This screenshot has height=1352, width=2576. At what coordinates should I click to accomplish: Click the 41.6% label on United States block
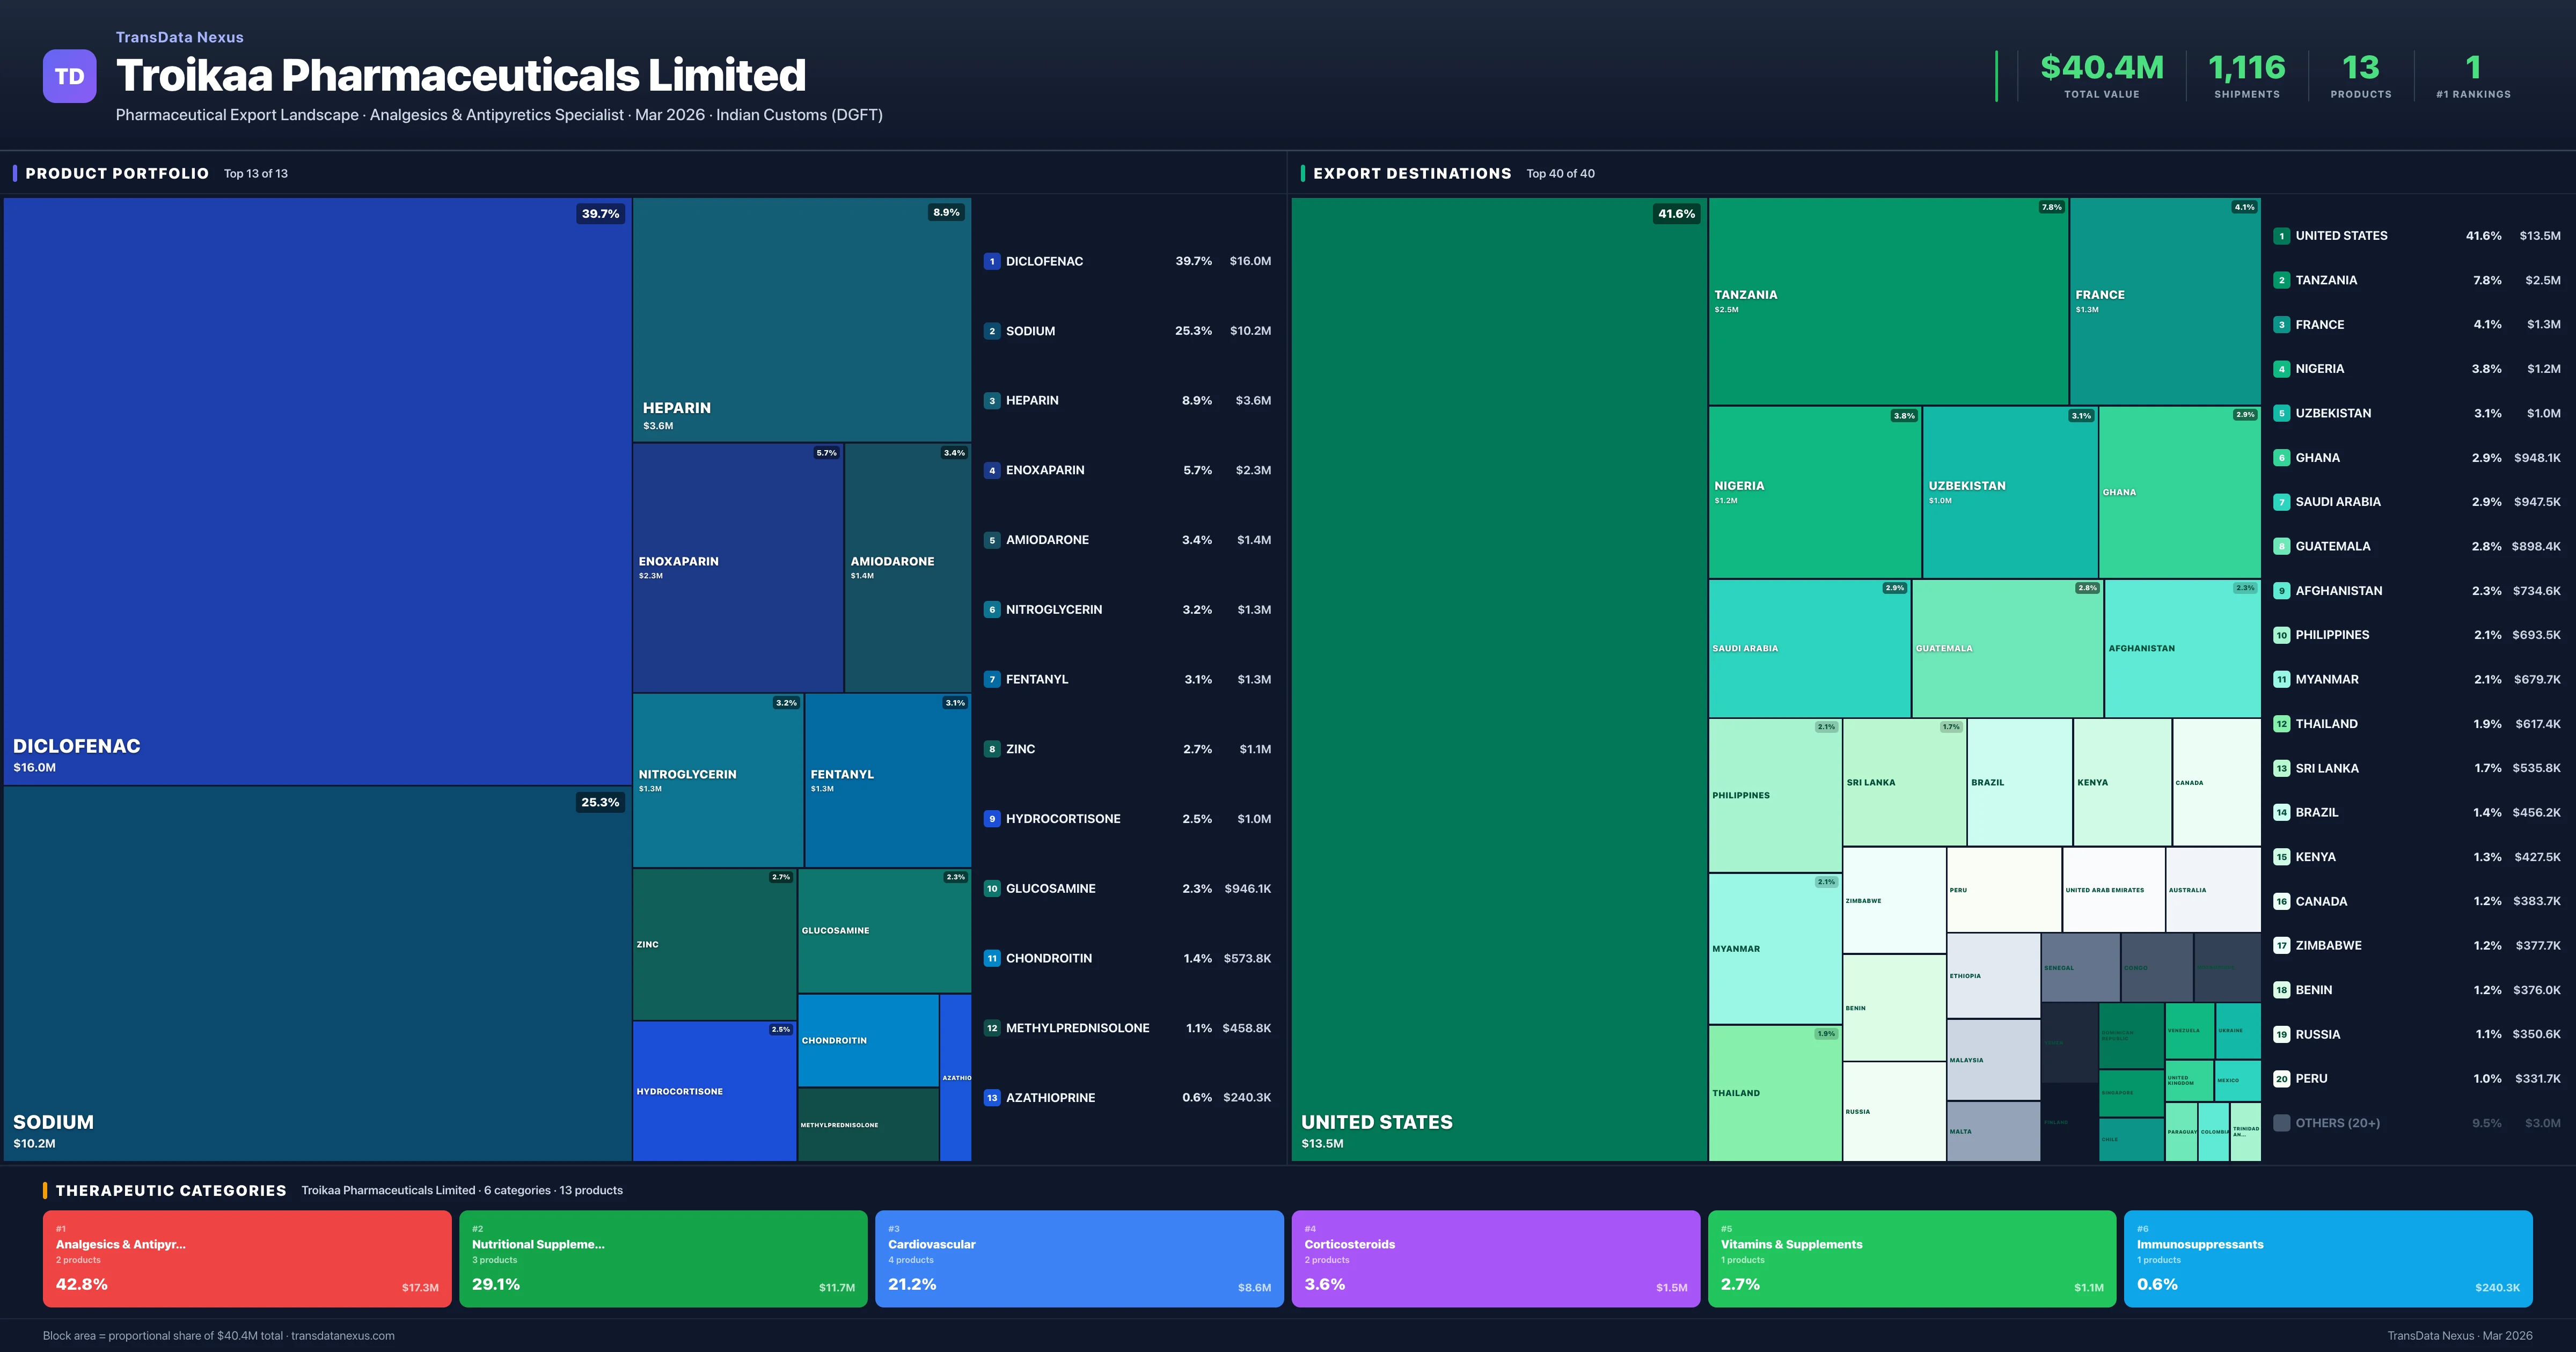(1676, 214)
